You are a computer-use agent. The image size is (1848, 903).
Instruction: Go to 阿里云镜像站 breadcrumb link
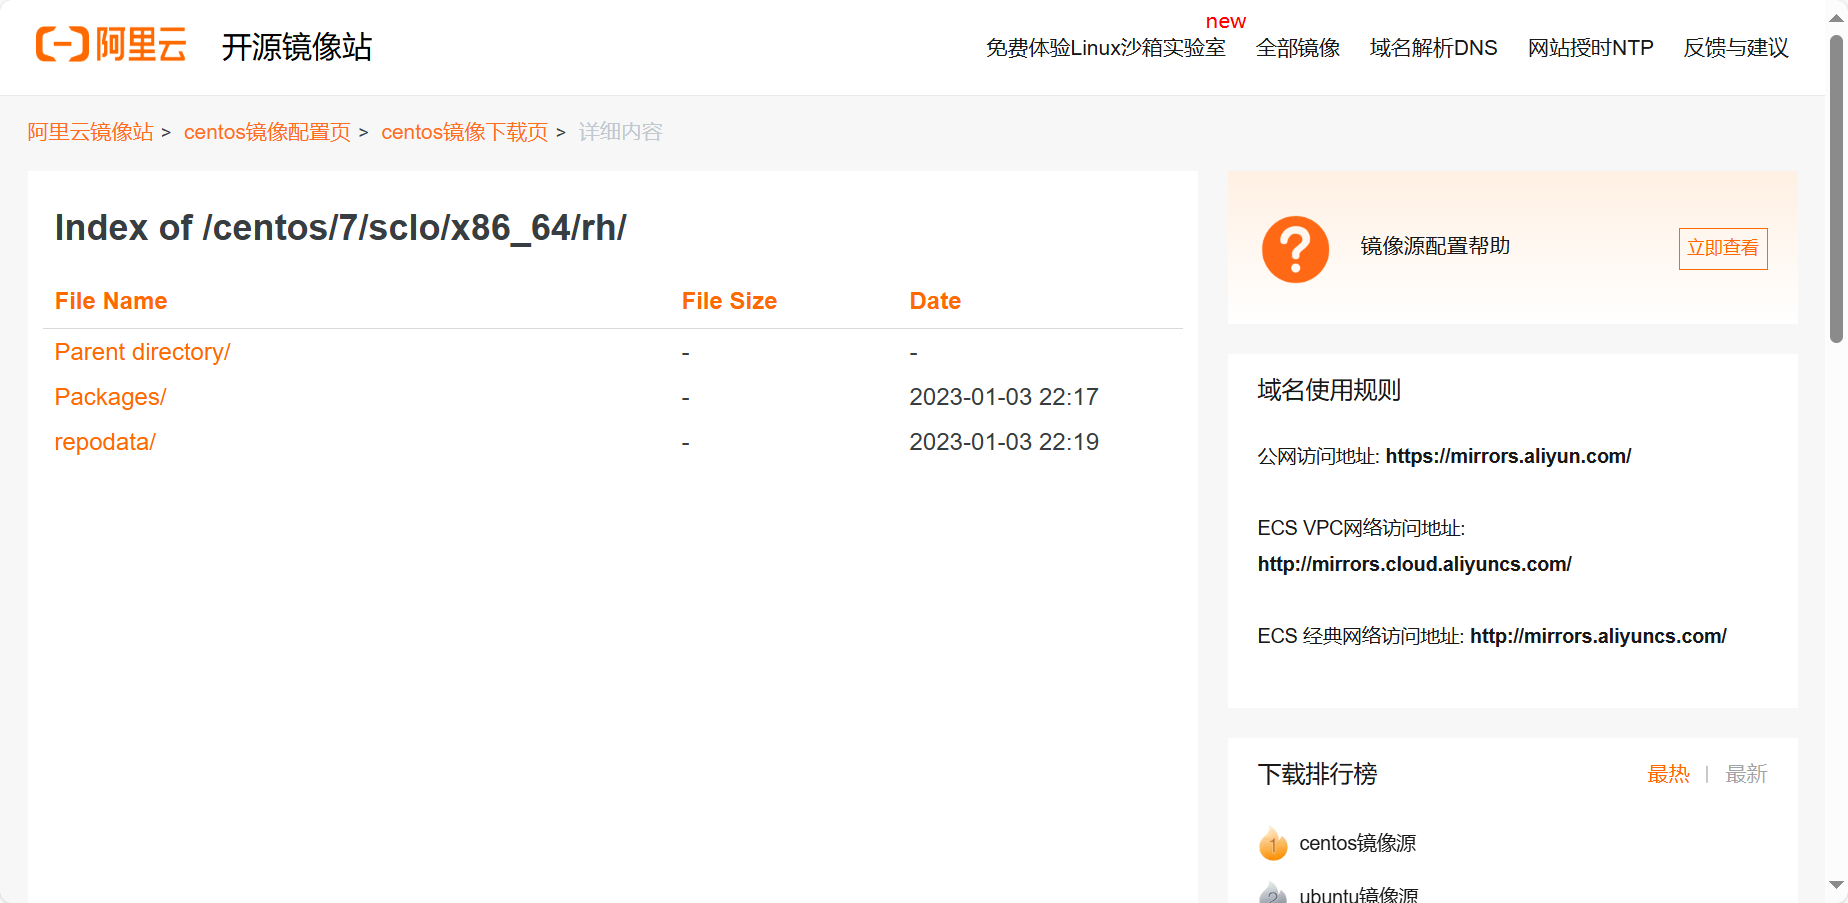pyautogui.click(x=90, y=132)
